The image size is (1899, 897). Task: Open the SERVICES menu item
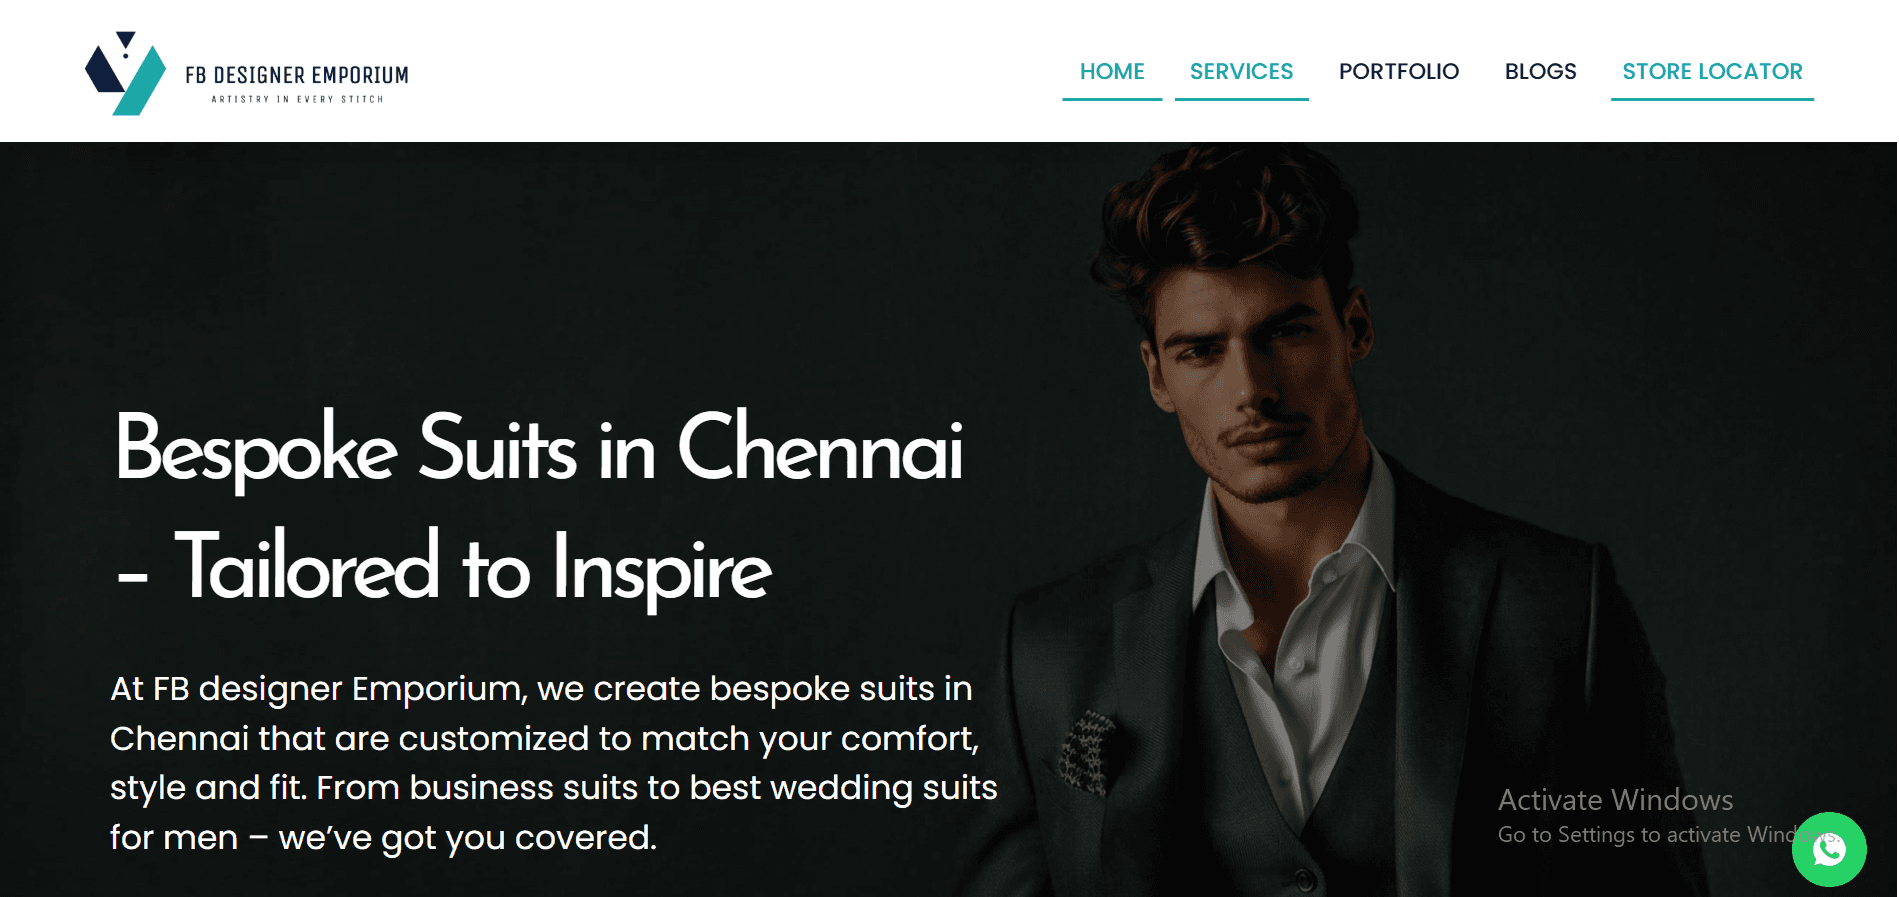[x=1241, y=72]
